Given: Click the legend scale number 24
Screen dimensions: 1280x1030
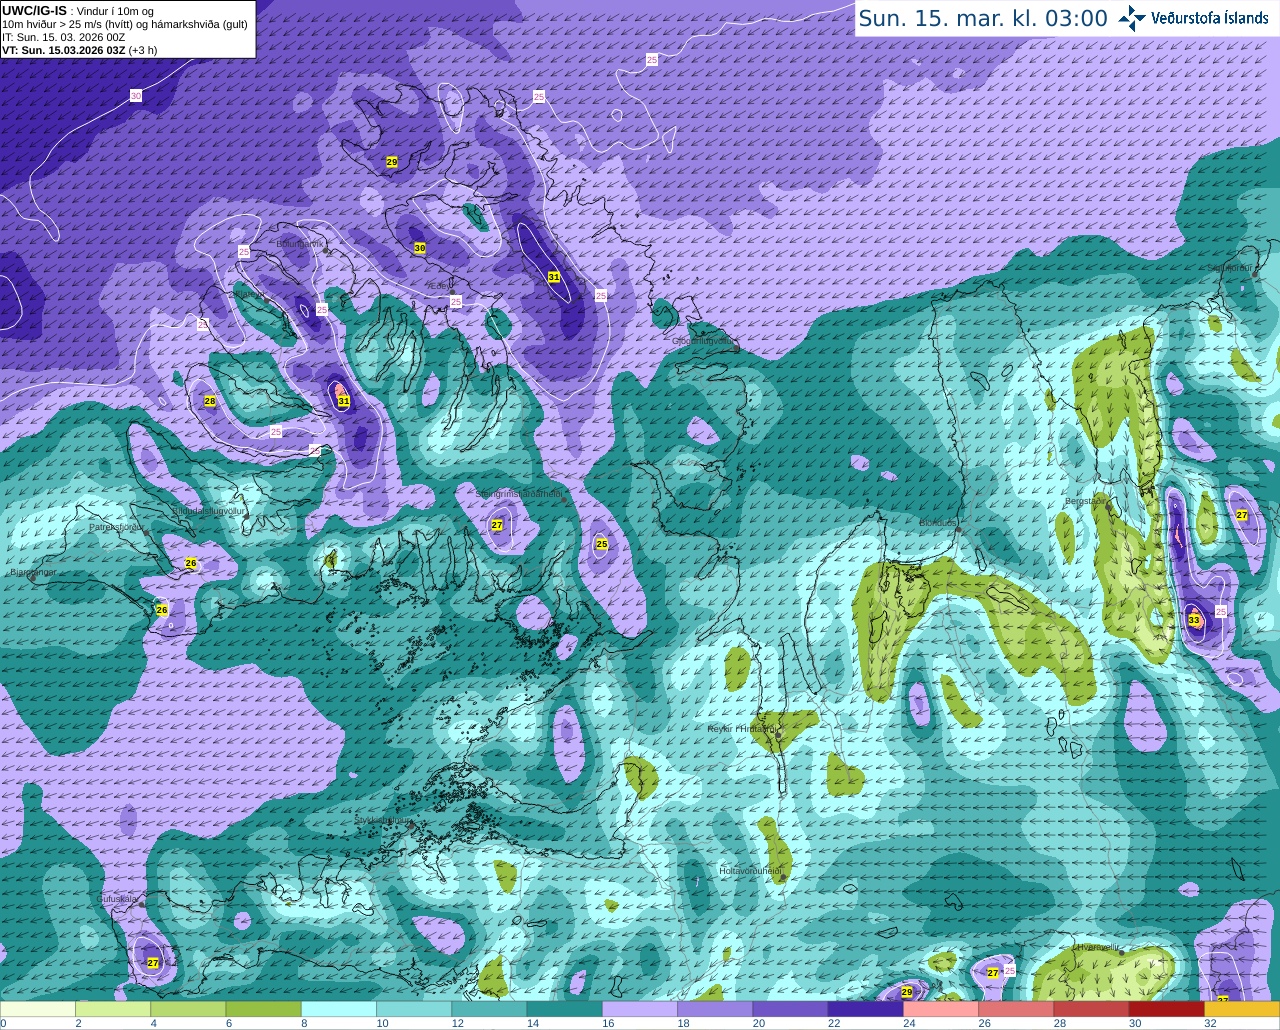Looking at the screenshot, I should tap(909, 1023).
